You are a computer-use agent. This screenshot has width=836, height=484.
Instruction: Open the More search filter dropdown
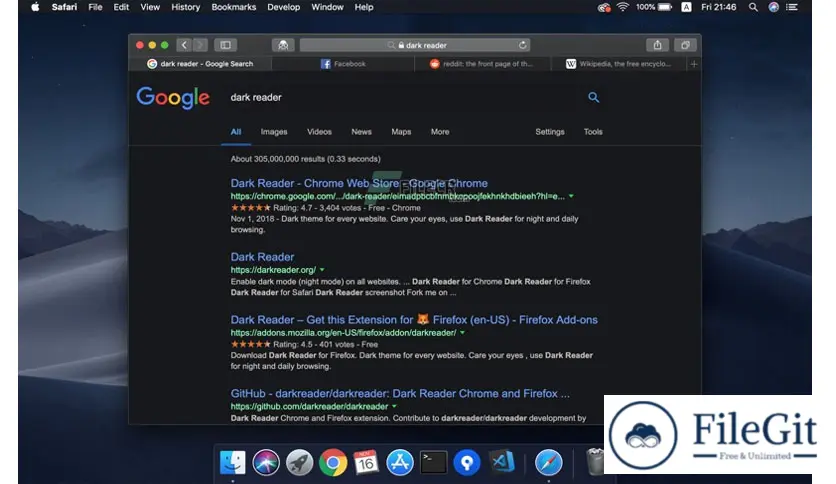(440, 132)
